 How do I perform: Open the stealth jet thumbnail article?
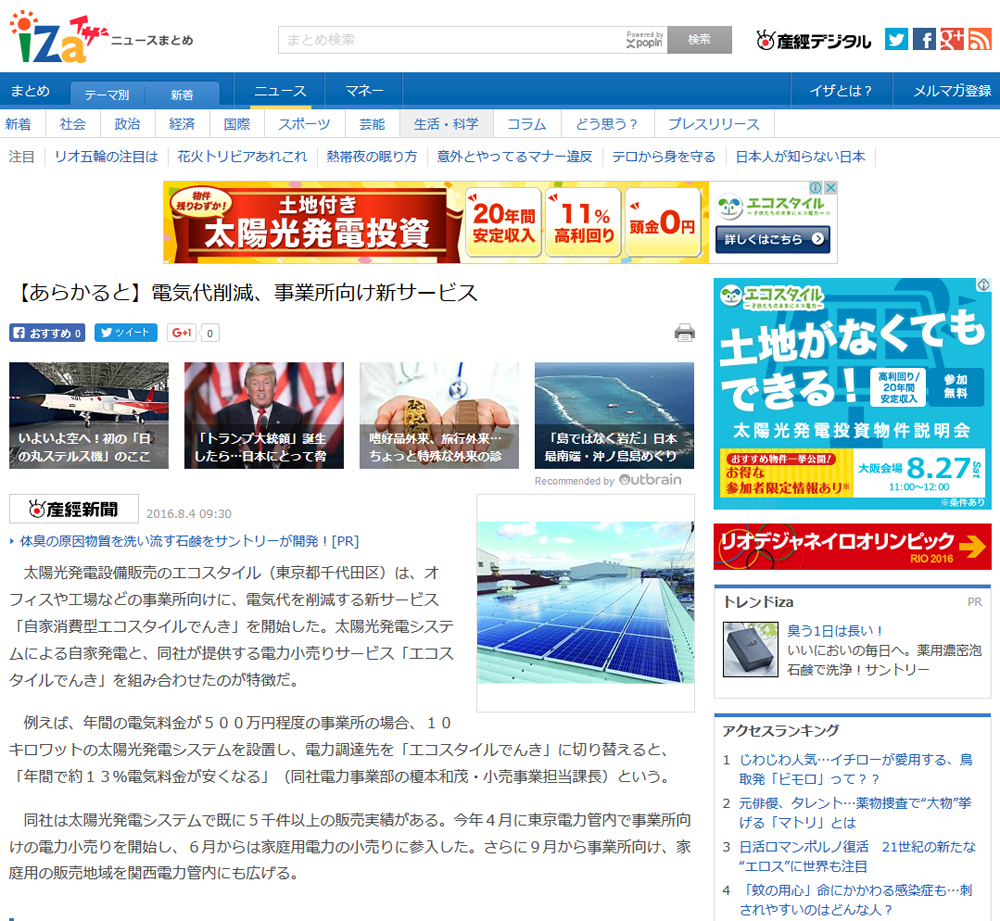click(x=89, y=415)
